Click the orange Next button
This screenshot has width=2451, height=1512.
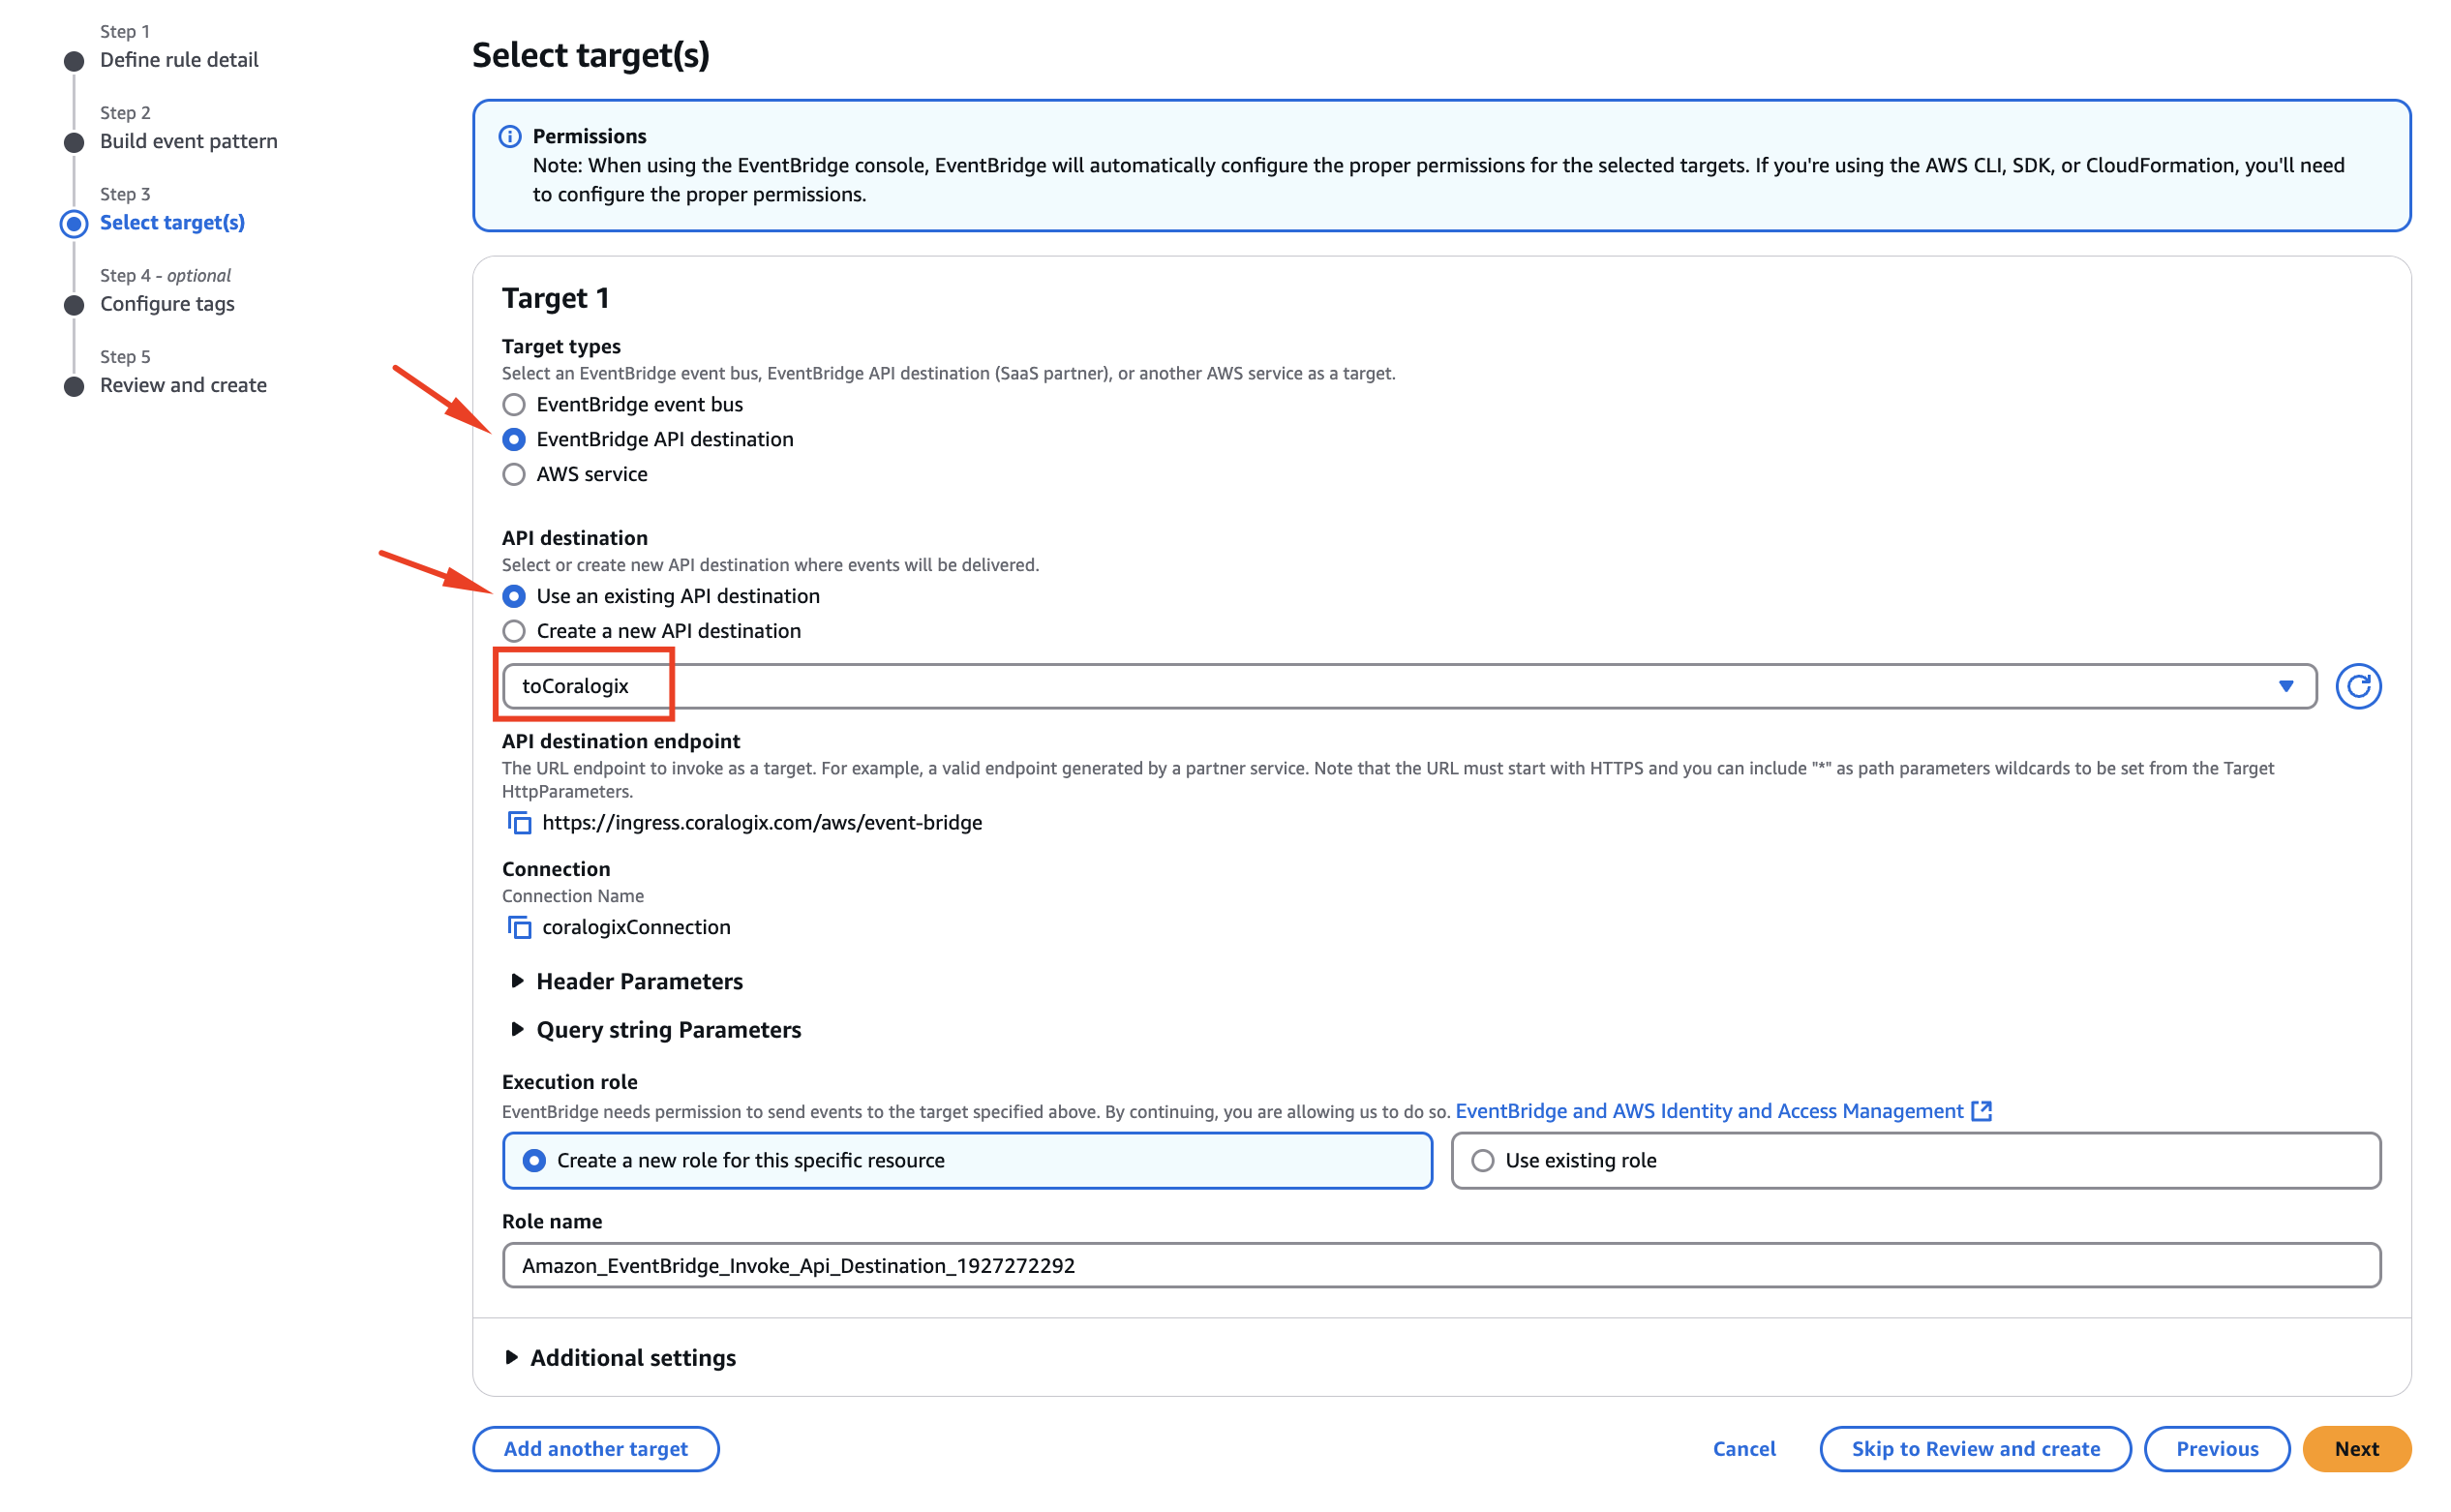pos(2355,1448)
